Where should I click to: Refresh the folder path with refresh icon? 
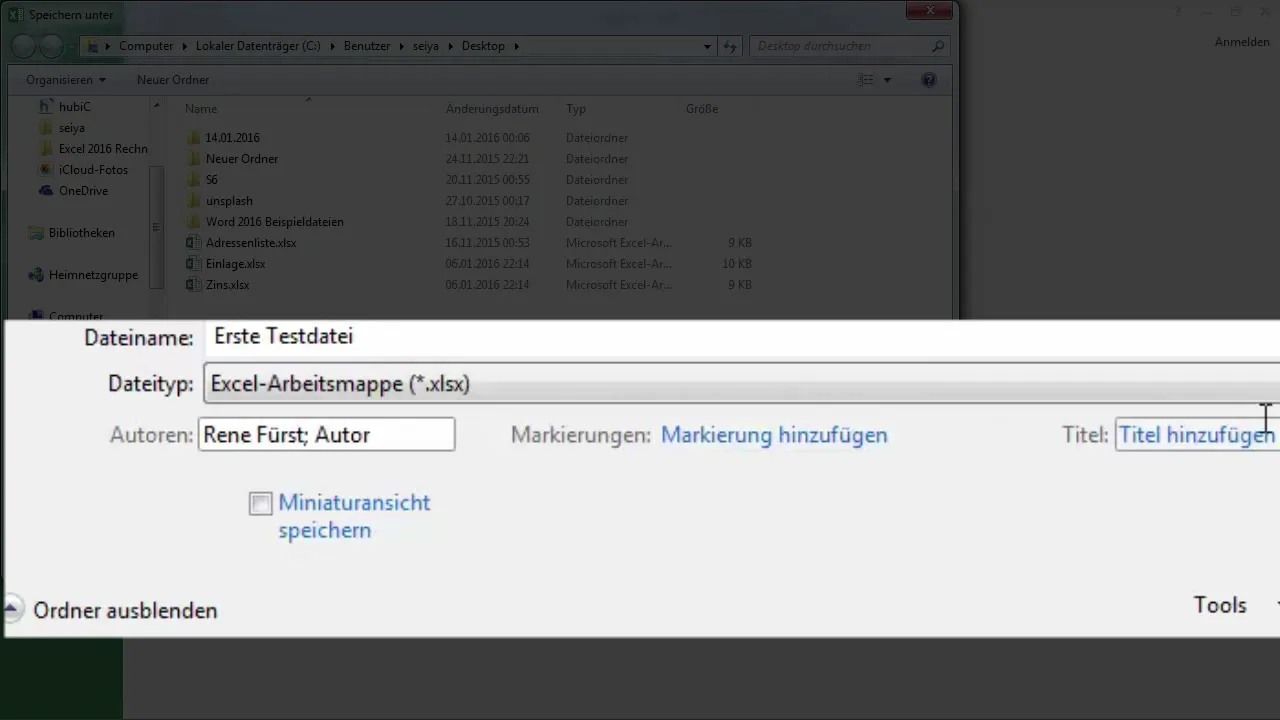(731, 46)
